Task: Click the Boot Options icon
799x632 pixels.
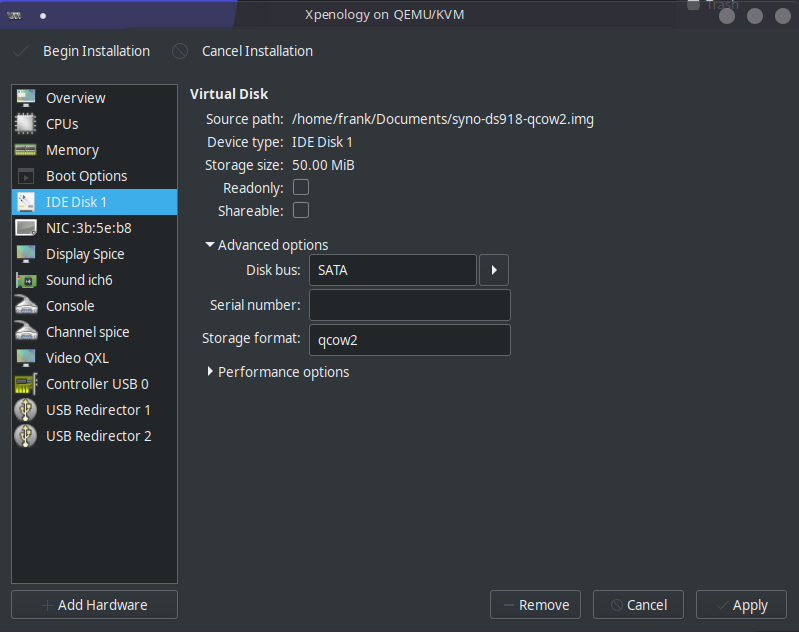Action: click(x=25, y=176)
